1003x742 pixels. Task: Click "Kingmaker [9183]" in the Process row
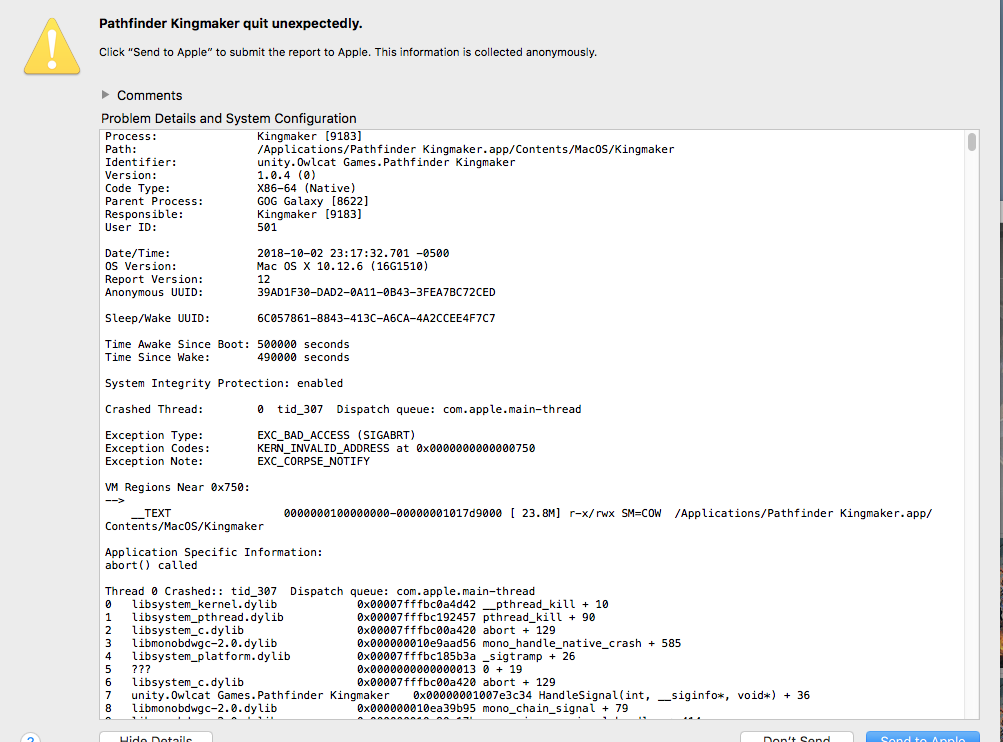tap(310, 136)
